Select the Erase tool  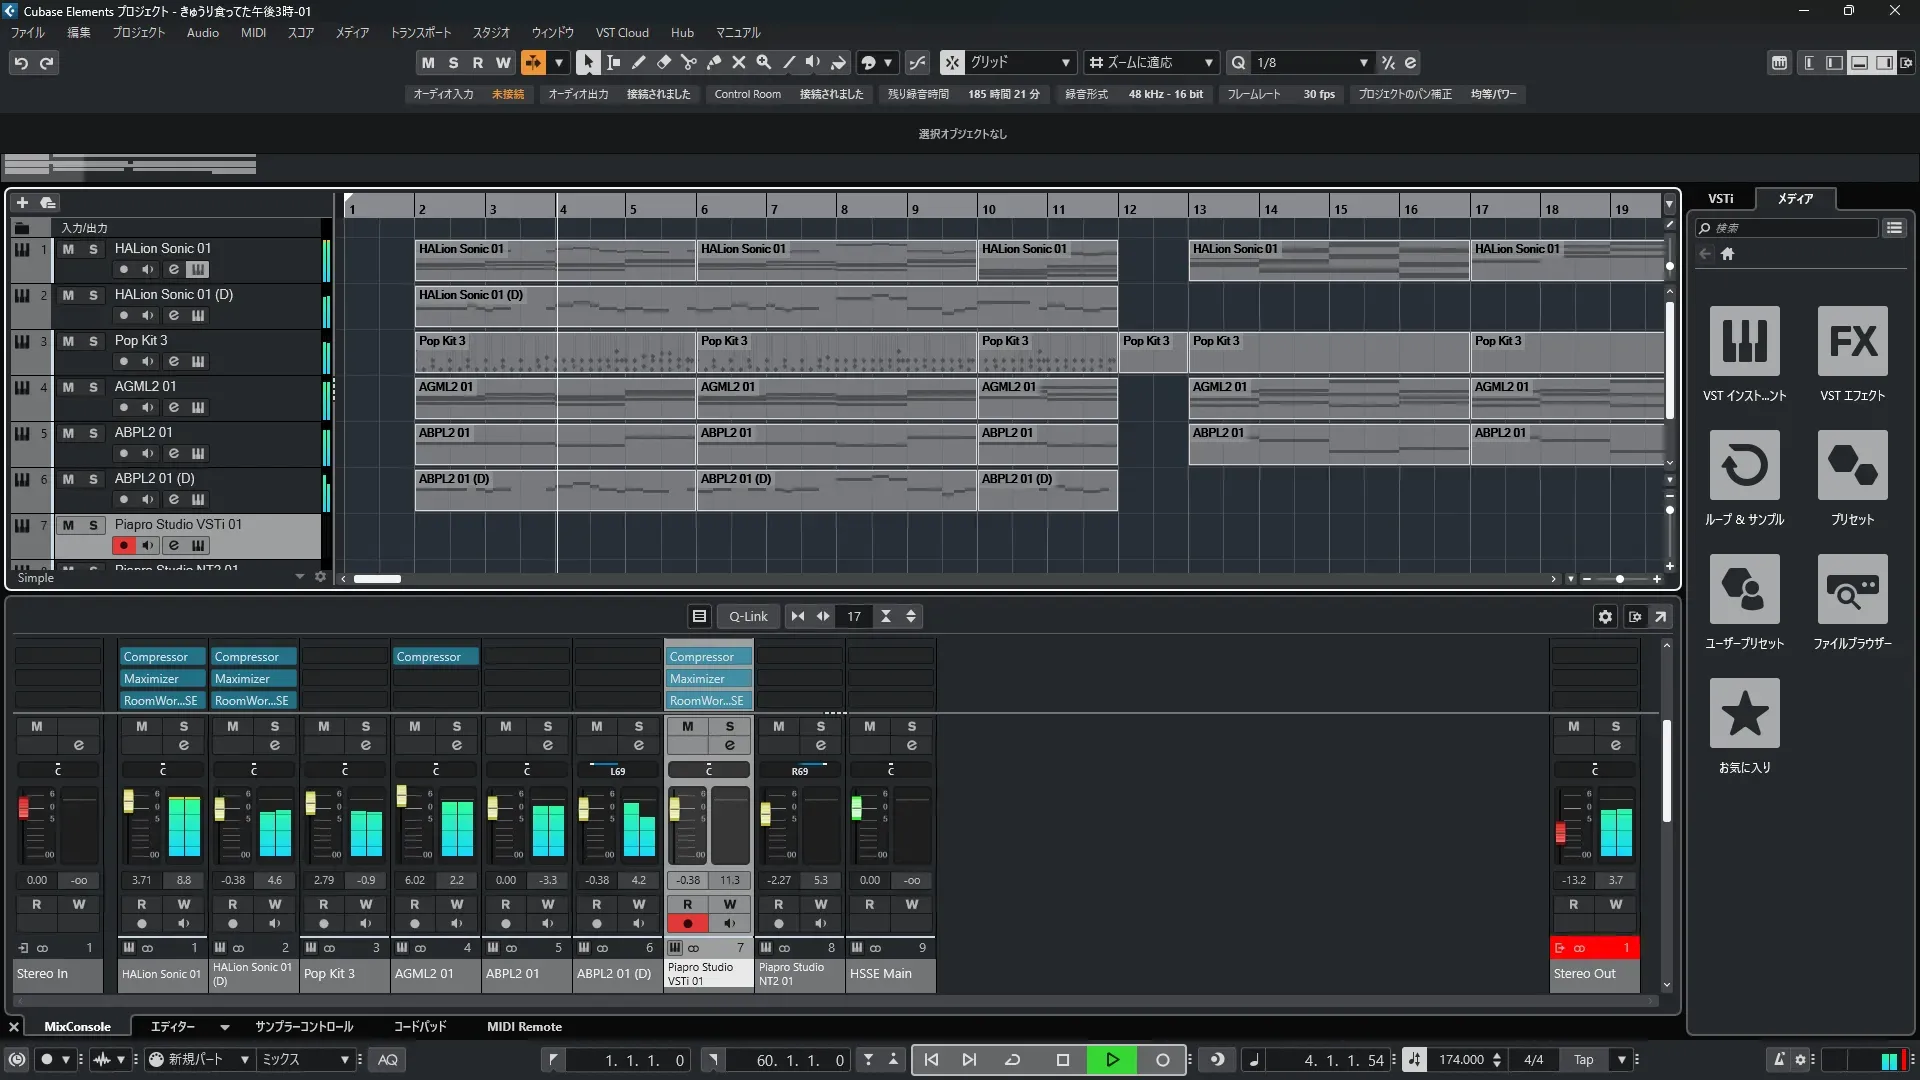[663, 62]
